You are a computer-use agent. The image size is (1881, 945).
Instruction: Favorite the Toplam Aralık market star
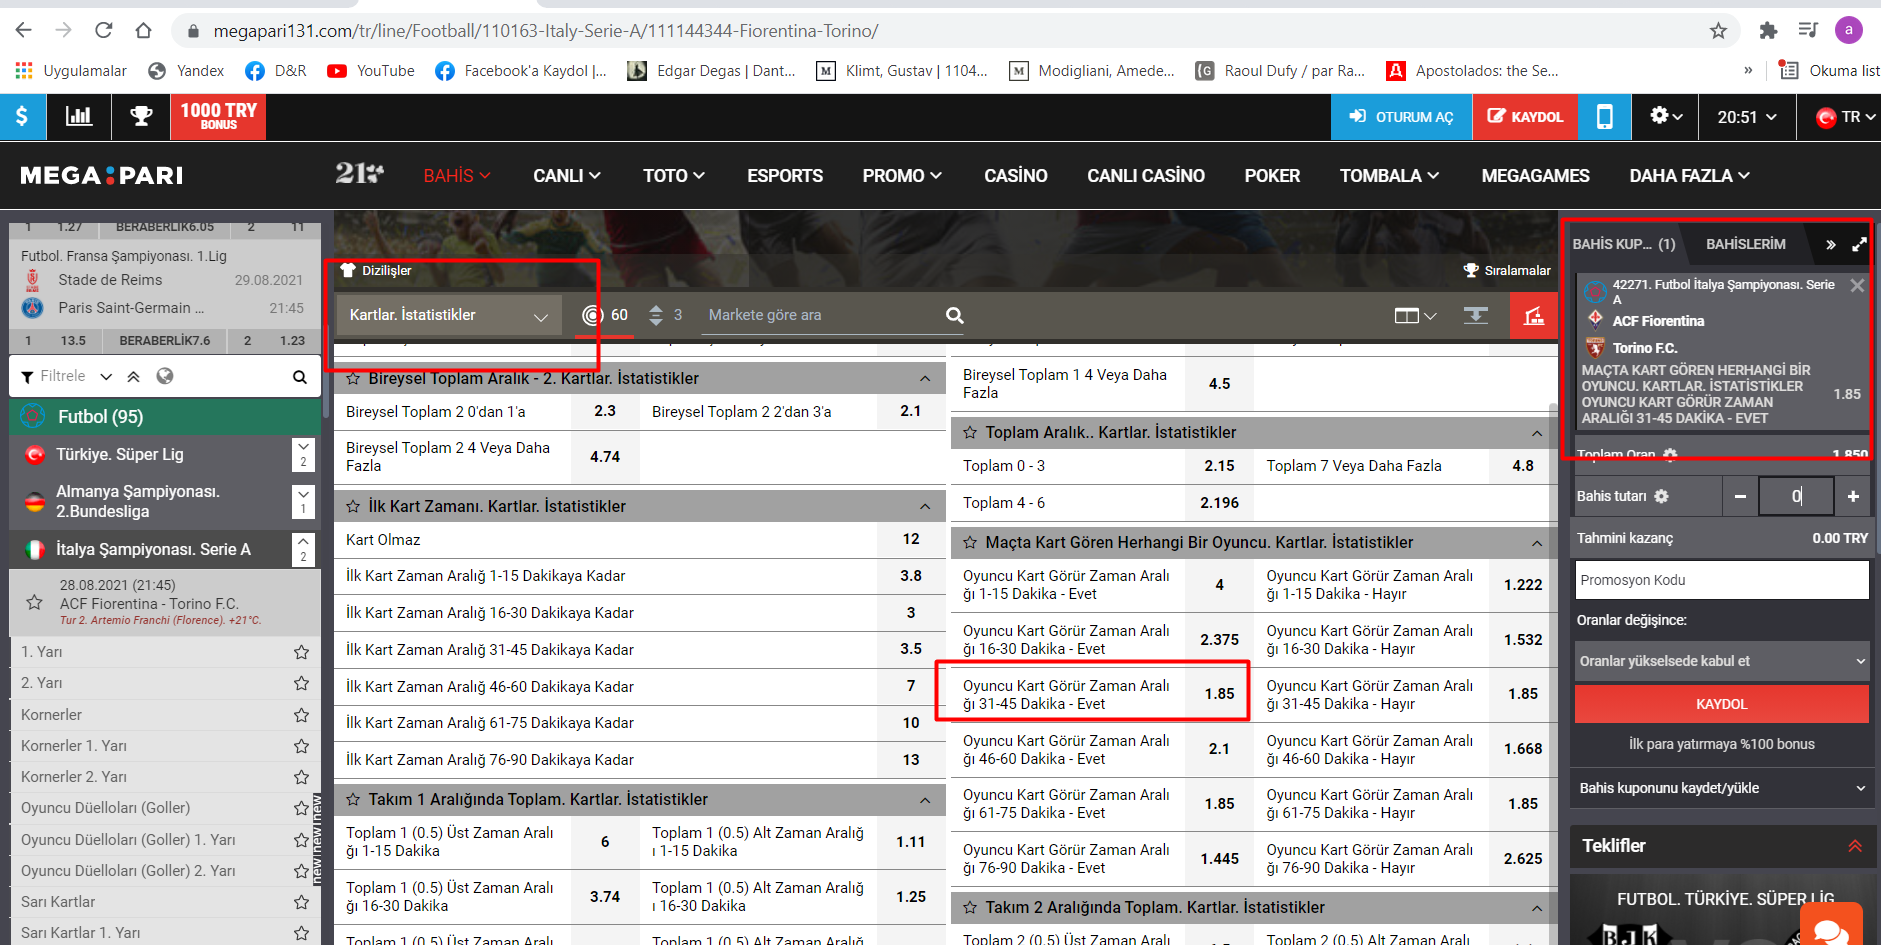click(970, 433)
